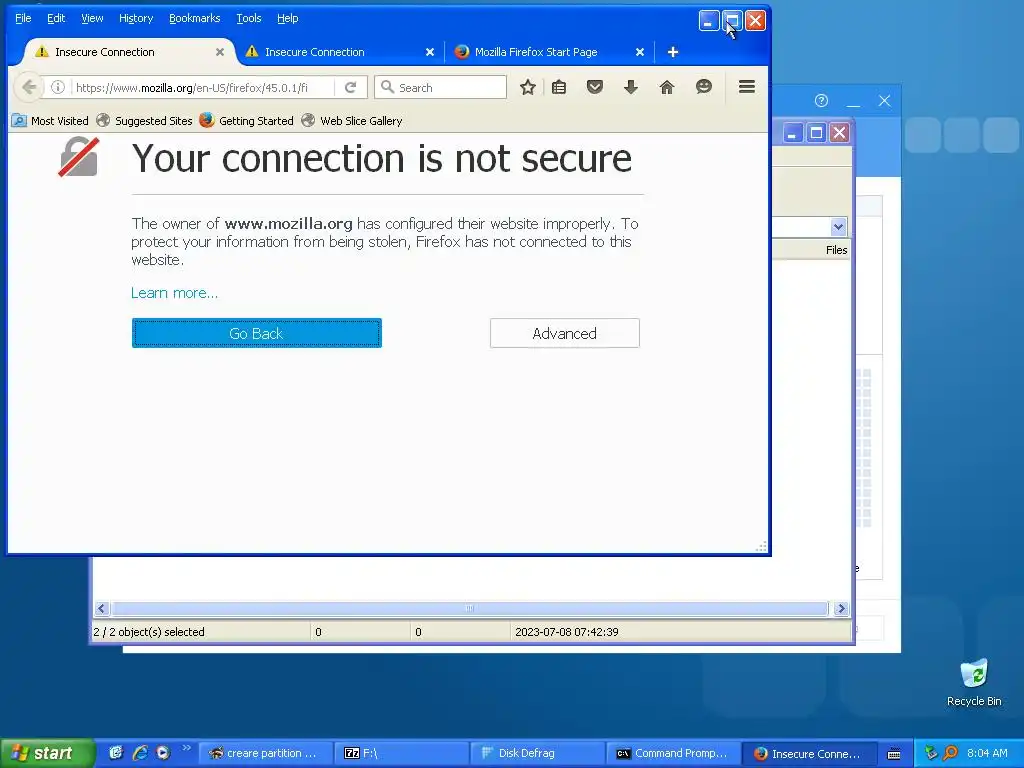Open the Recycle Bin desktop icon
Viewport: 1024px width, 768px height.
[x=974, y=682]
